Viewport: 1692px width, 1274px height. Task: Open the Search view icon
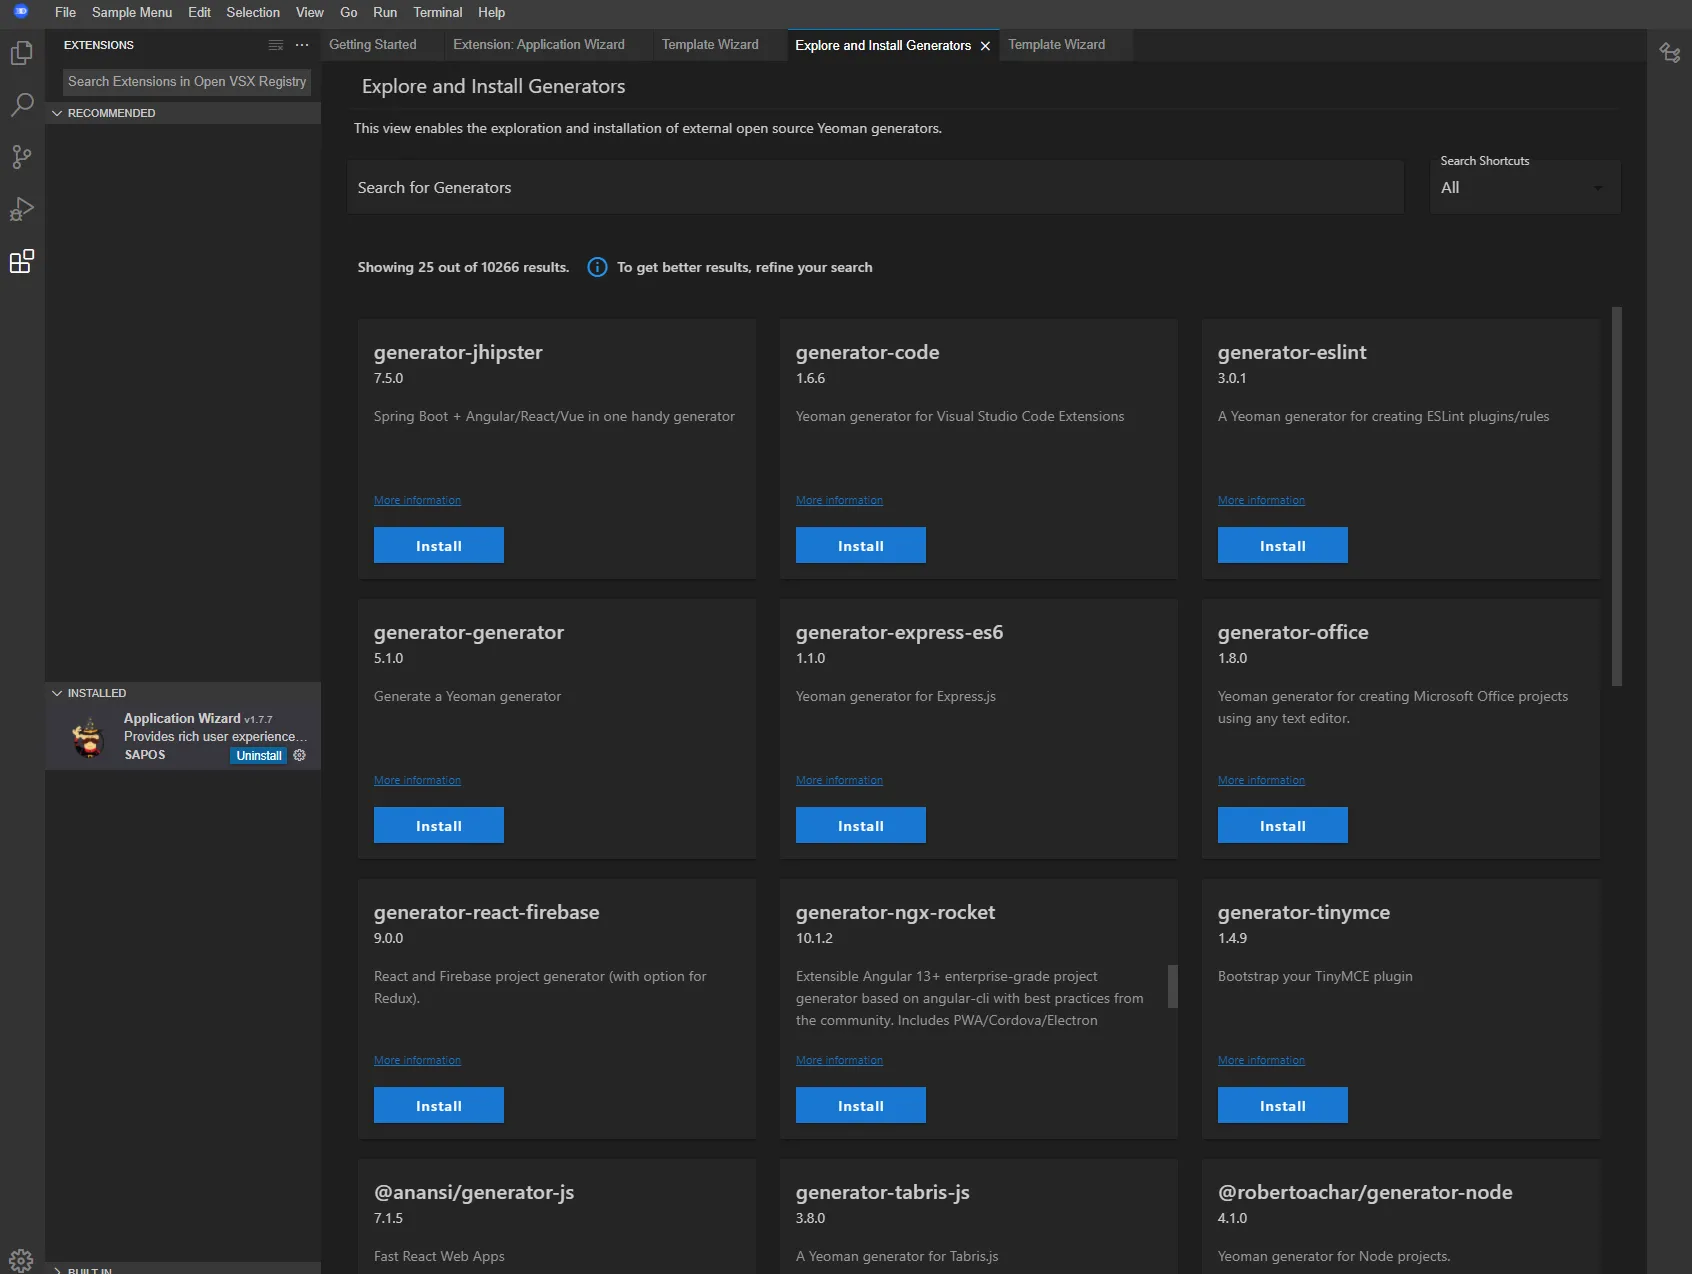coord(21,105)
